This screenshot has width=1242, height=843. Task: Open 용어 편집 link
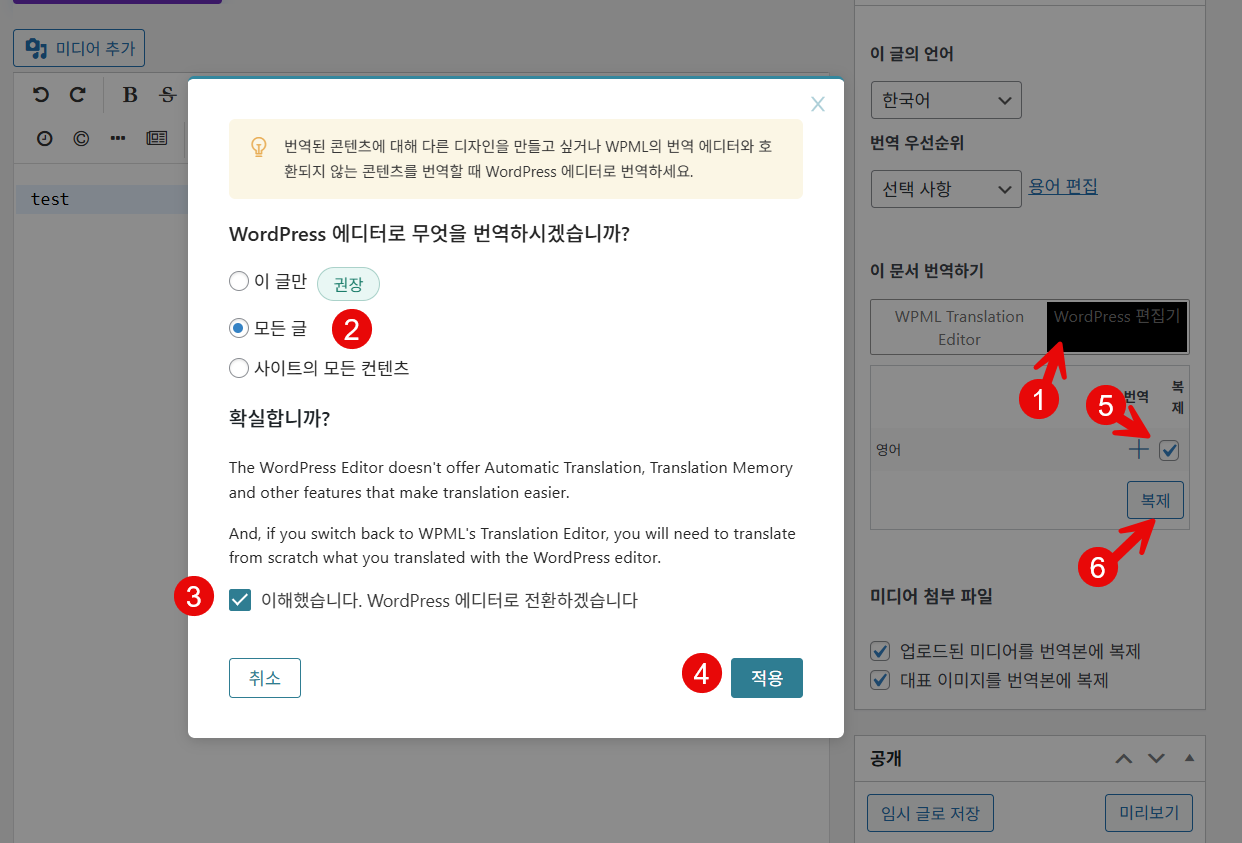[1063, 186]
